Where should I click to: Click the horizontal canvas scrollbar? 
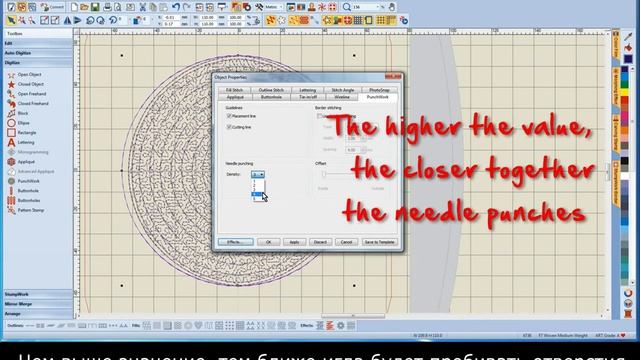click(x=353, y=316)
